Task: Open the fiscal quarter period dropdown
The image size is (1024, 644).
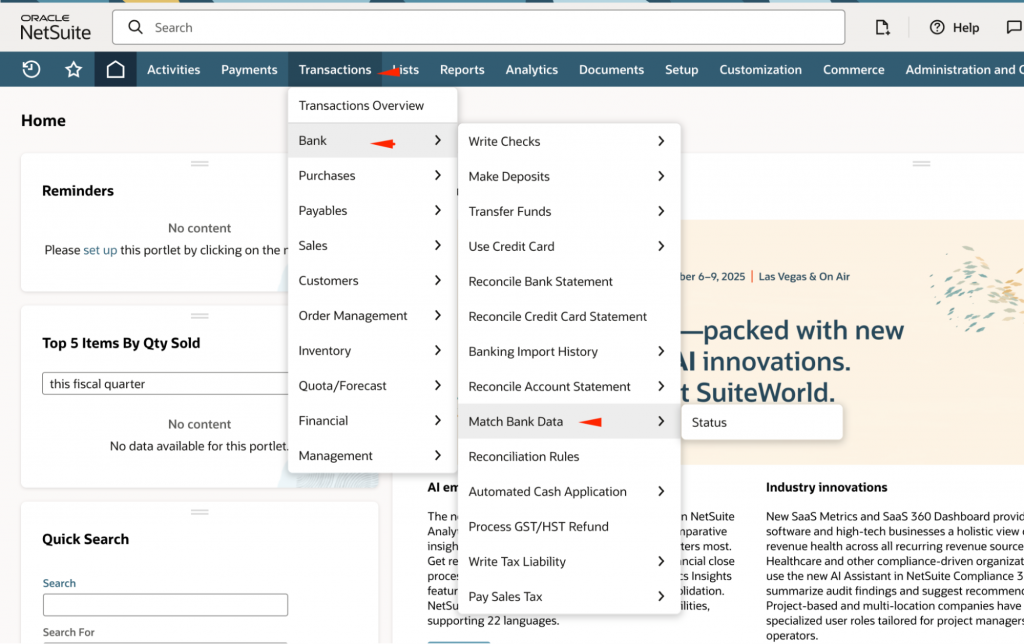Action: pyautogui.click(x=166, y=384)
